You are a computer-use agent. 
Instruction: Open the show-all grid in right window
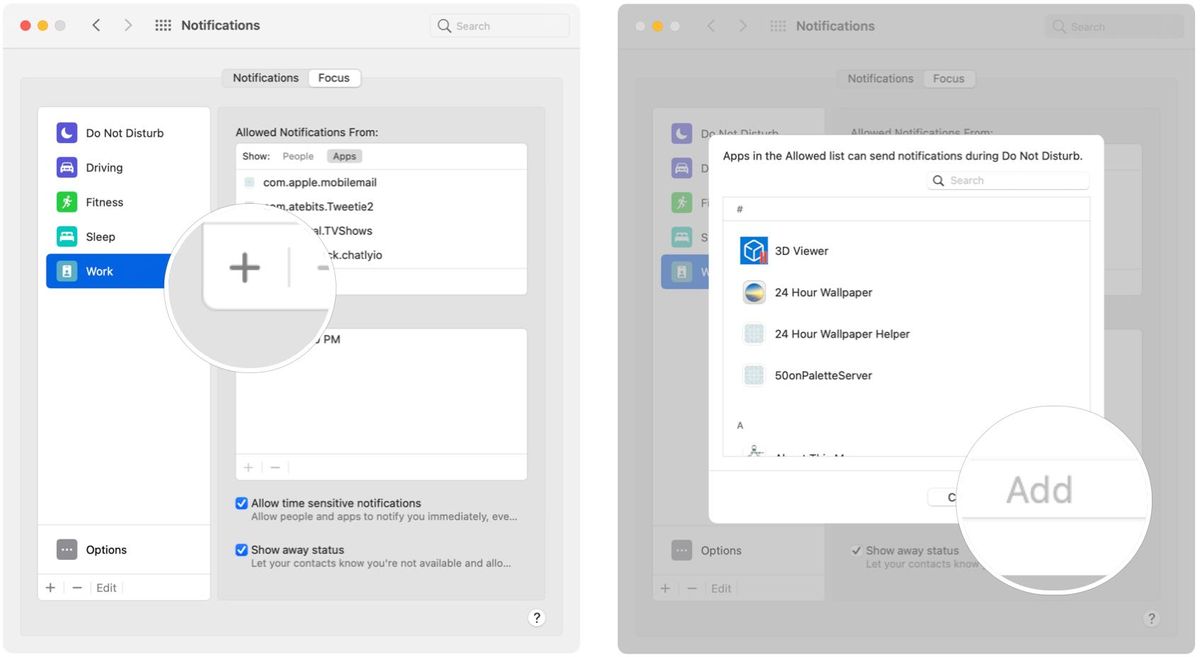(778, 26)
